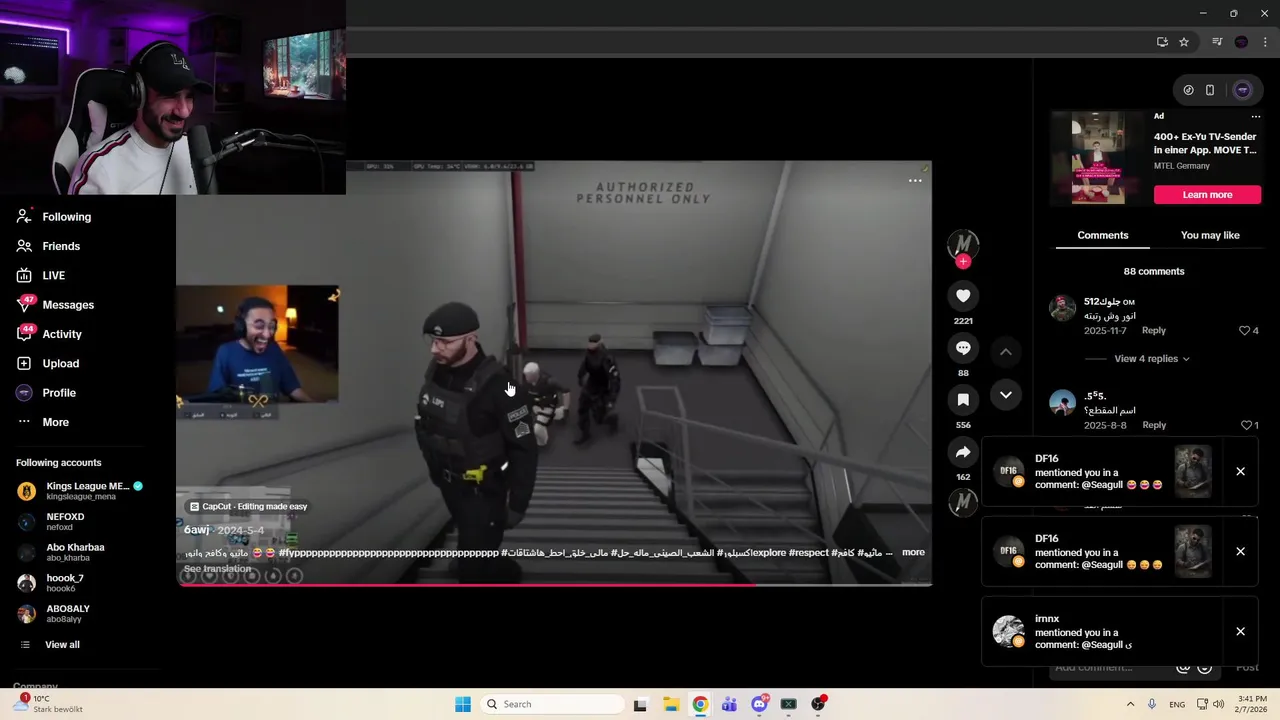The image size is (1280, 720).
Task: View all following accounts
Action: [x=50, y=645]
